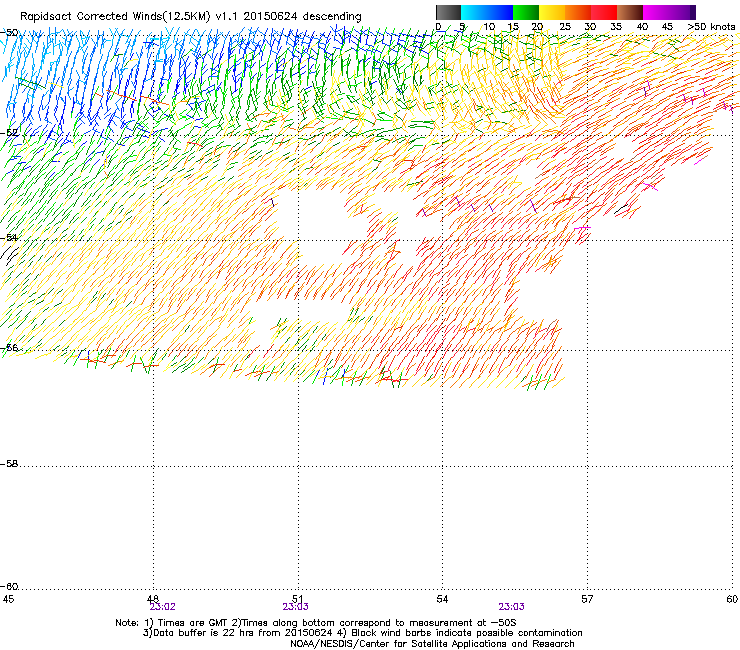Click the legend scale label '25'
Image resolution: width=740 pixels, height=650 pixels.
565,27
